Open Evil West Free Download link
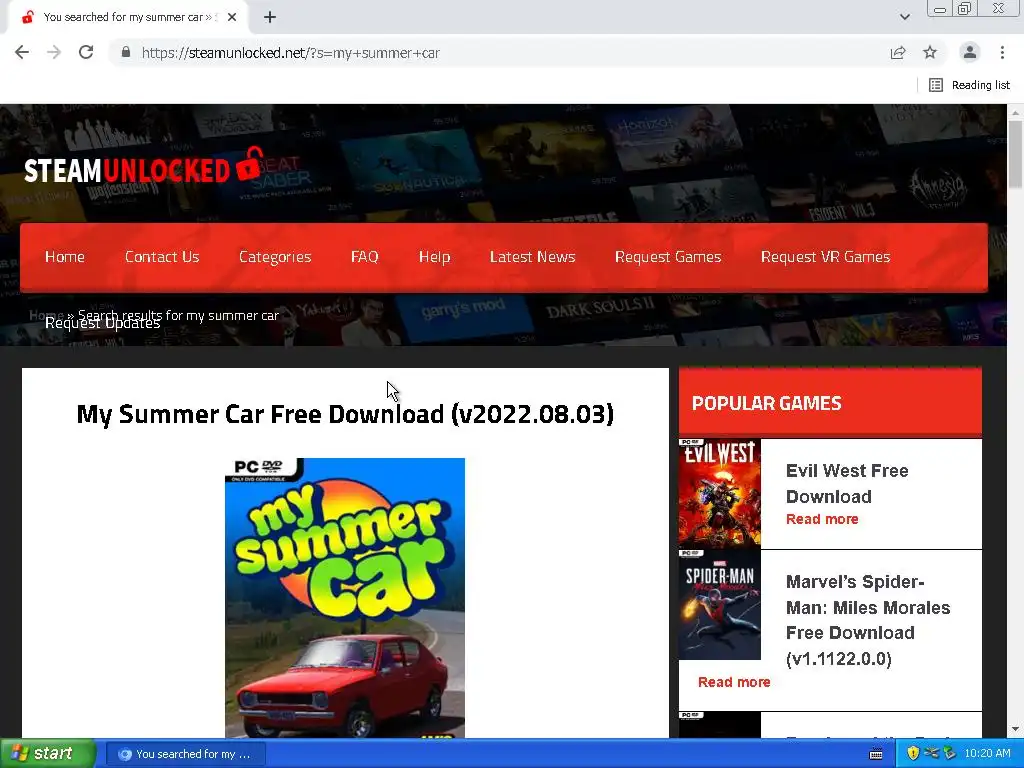 tap(847, 483)
